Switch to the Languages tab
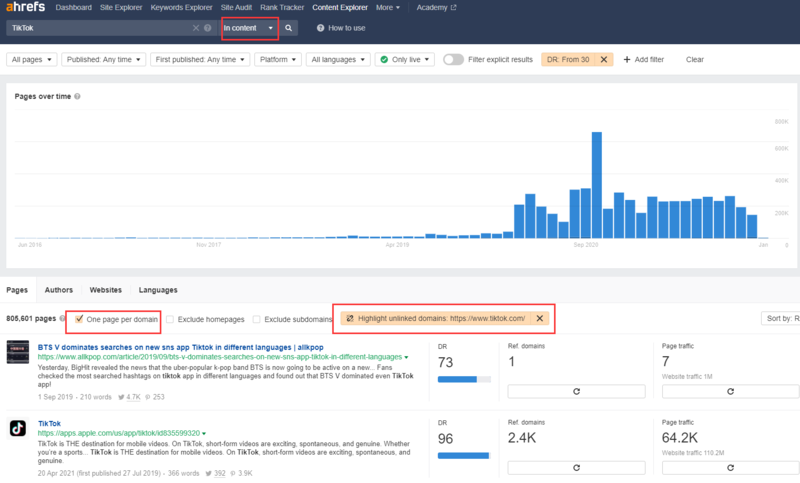800x483 pixels. [x=158, y=290]
